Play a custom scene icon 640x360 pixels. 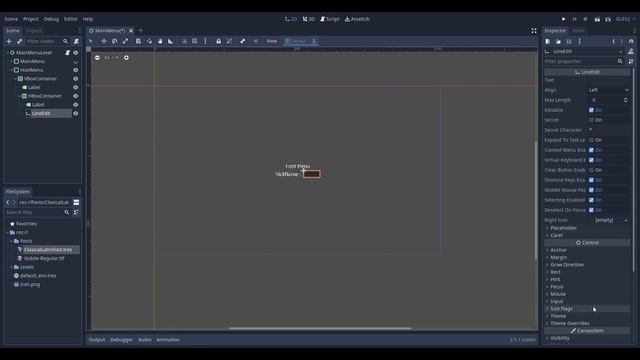pos(608,19)
